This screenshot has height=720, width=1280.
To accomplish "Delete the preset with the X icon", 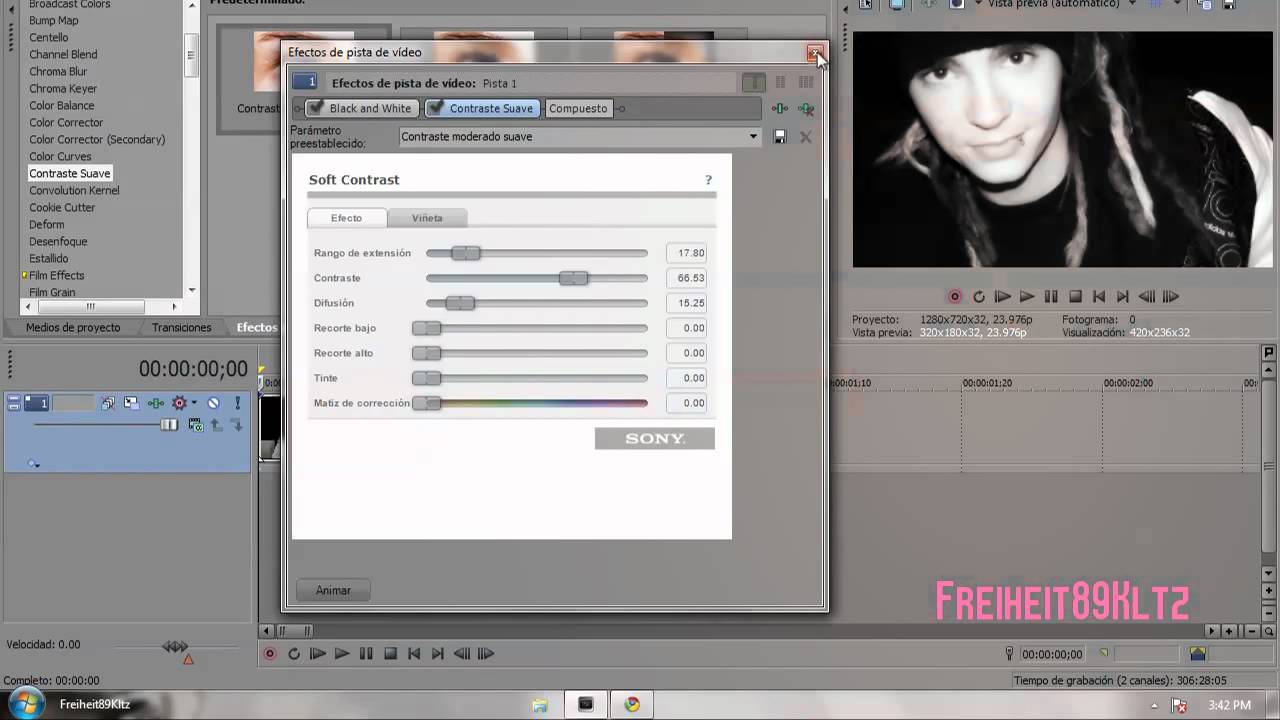I will (x=806, y=137).
